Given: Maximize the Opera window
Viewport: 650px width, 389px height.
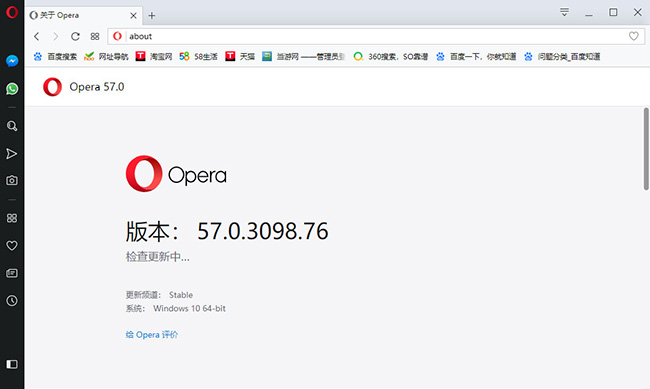Looking at the screenshot, I should coord(613,12).
